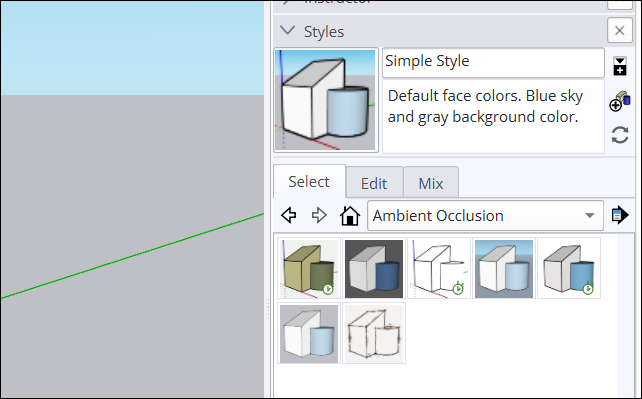The height and width of the screenshot is (399, 642).
Task: Select the sketchy edges style thumbnail
Action: point(374,334)
